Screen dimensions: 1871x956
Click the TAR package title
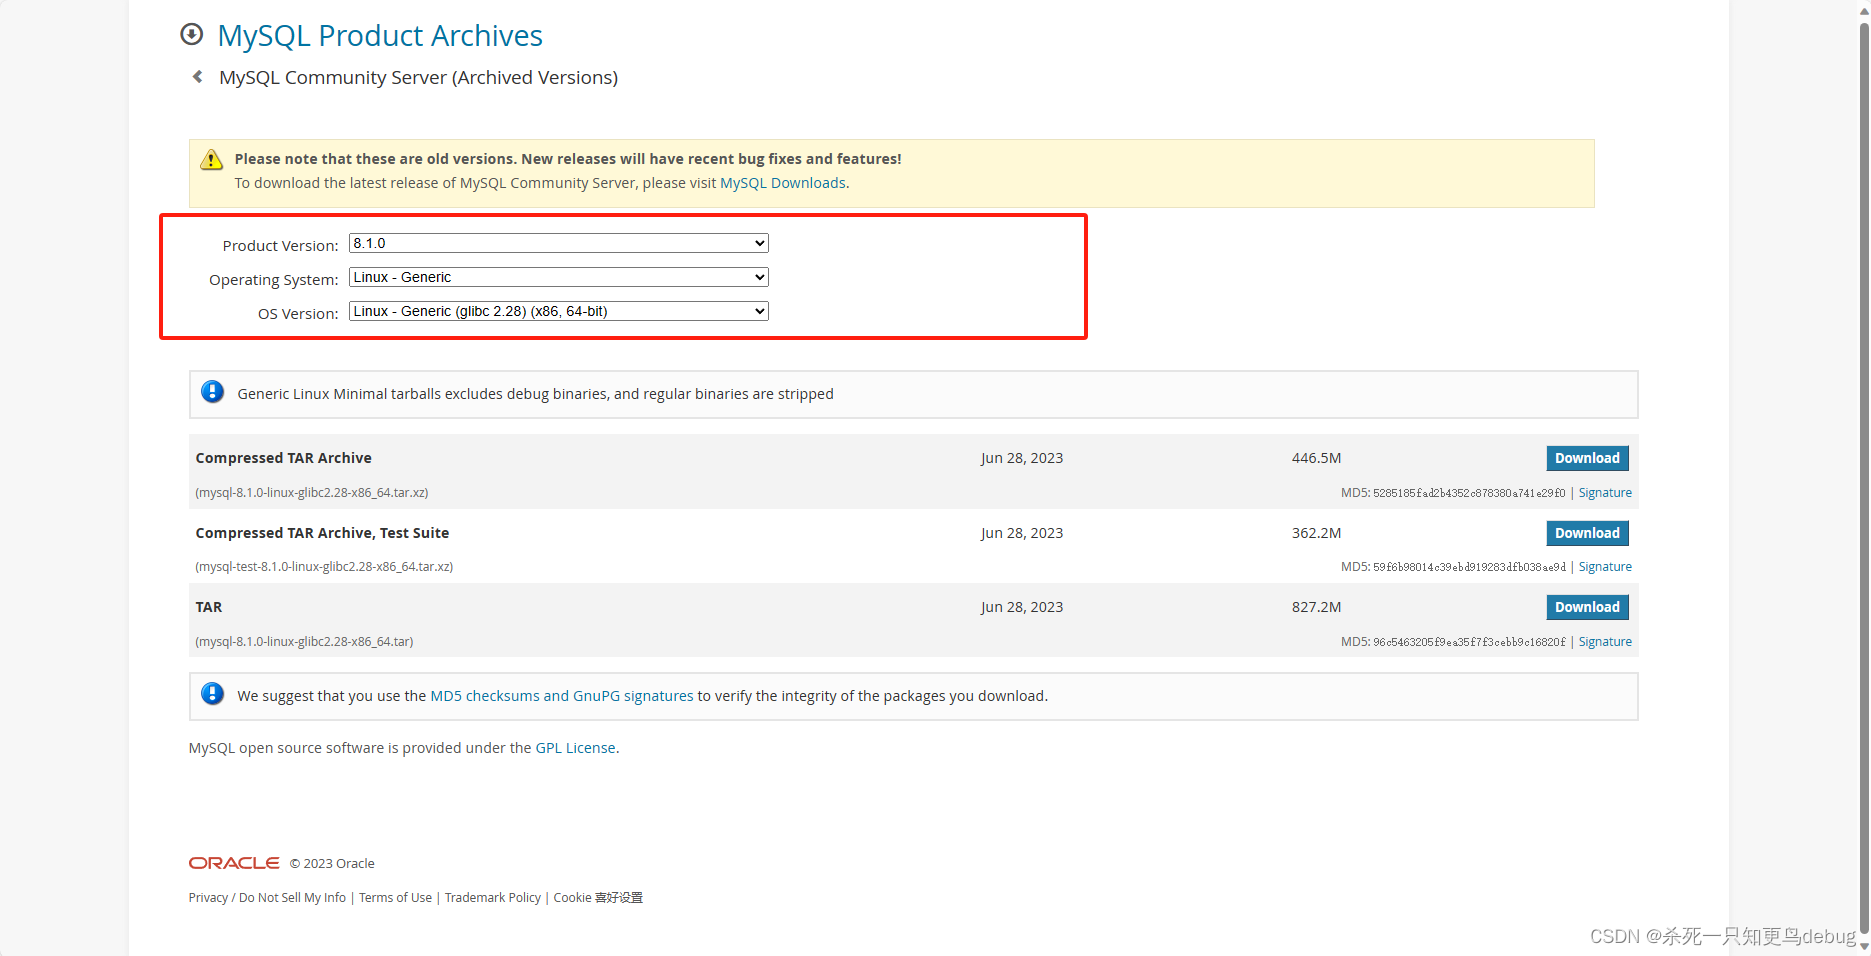[x=209, y=607]
